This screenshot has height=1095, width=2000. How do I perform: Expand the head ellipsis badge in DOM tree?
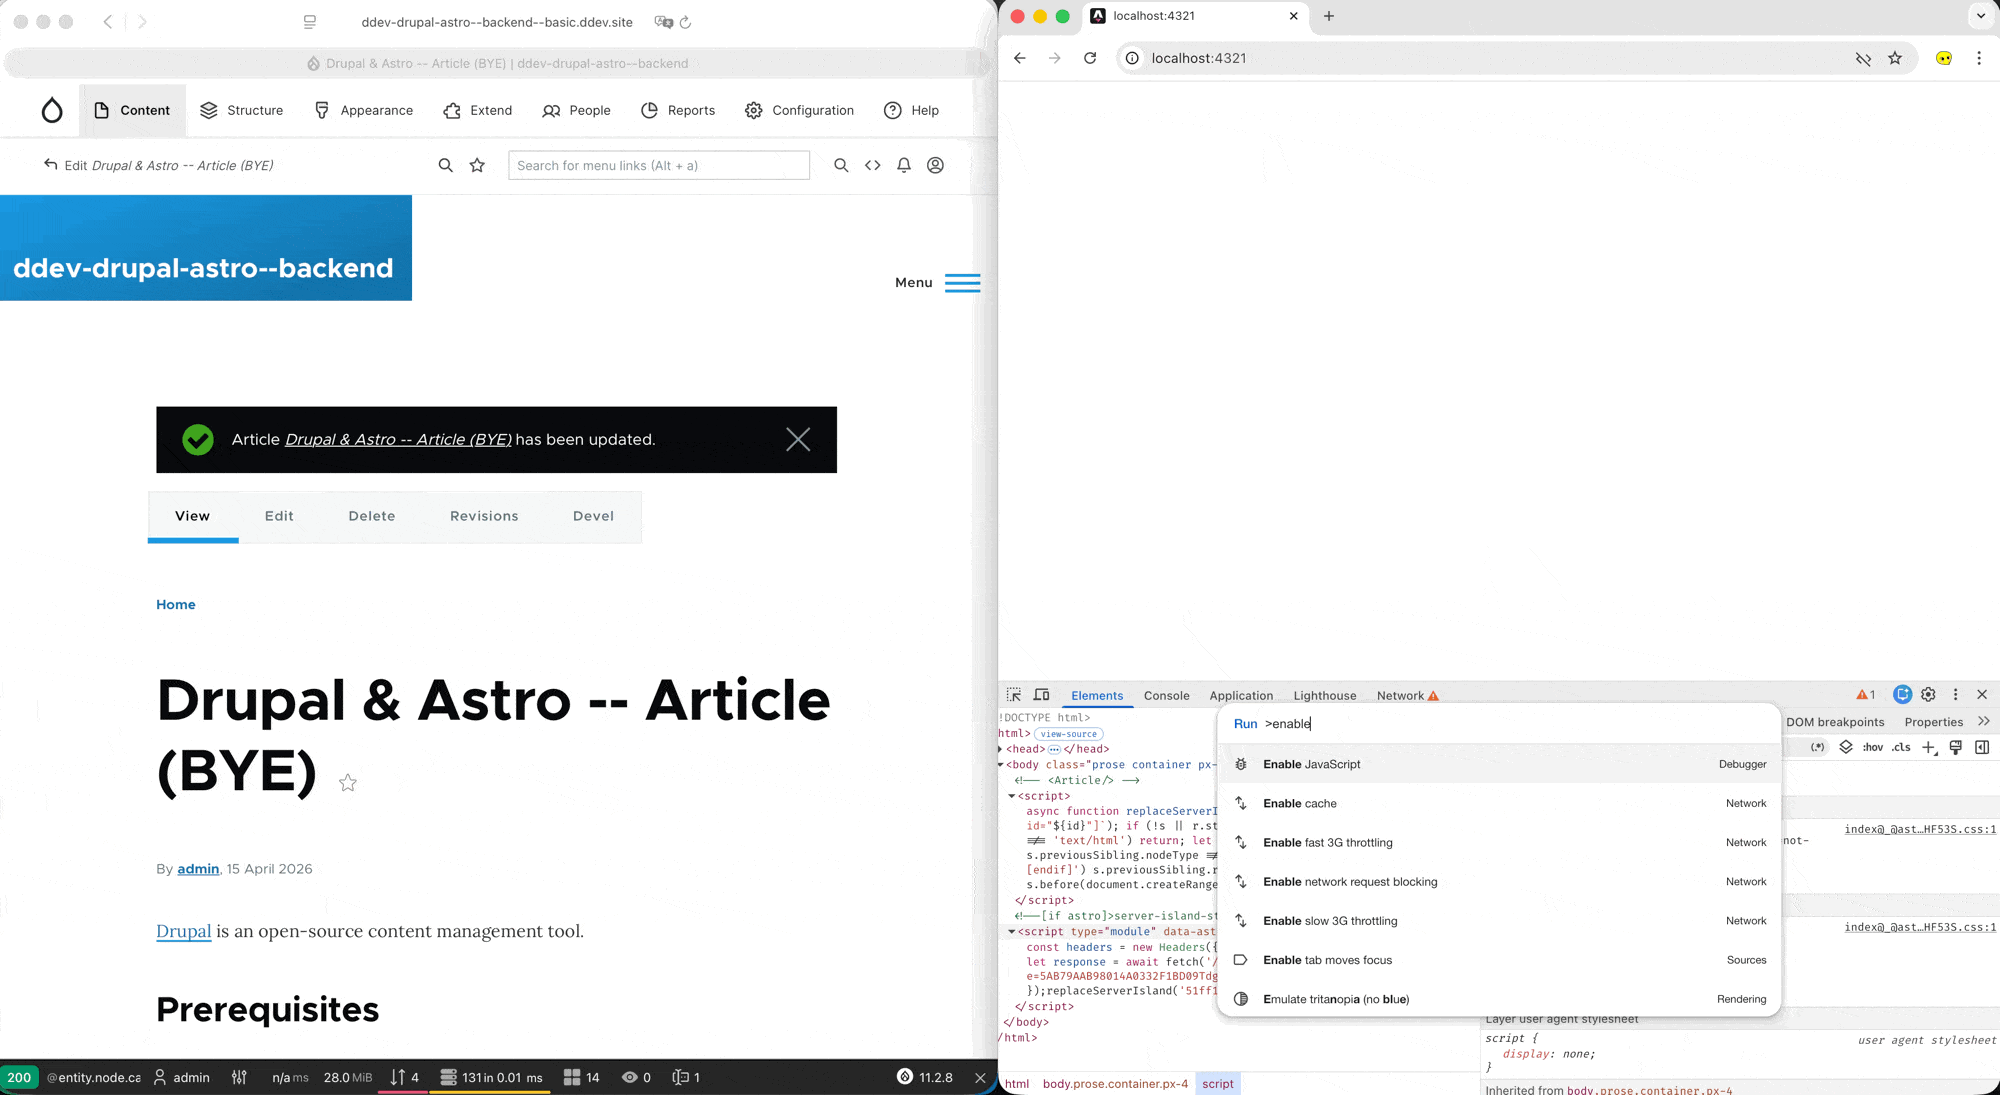[x=1054, y=749]
